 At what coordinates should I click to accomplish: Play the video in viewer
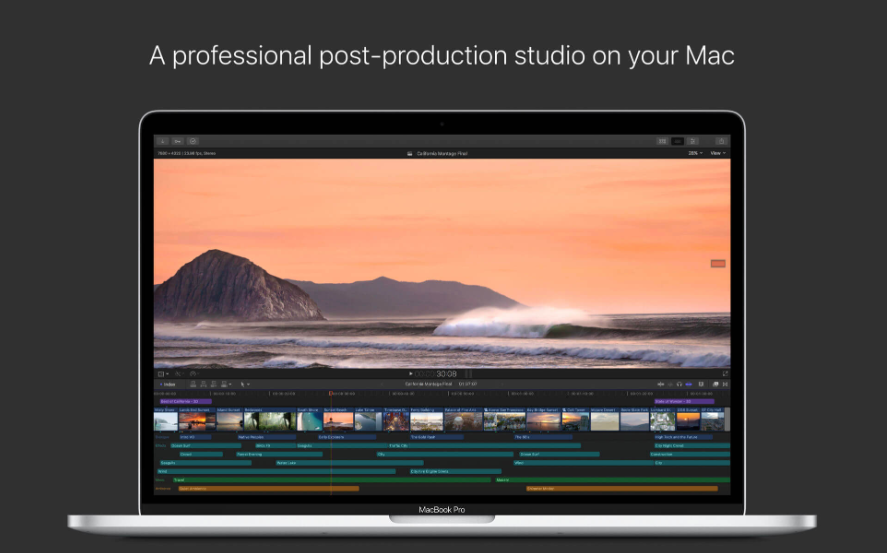pyautogui.click(x=411, y=374)
